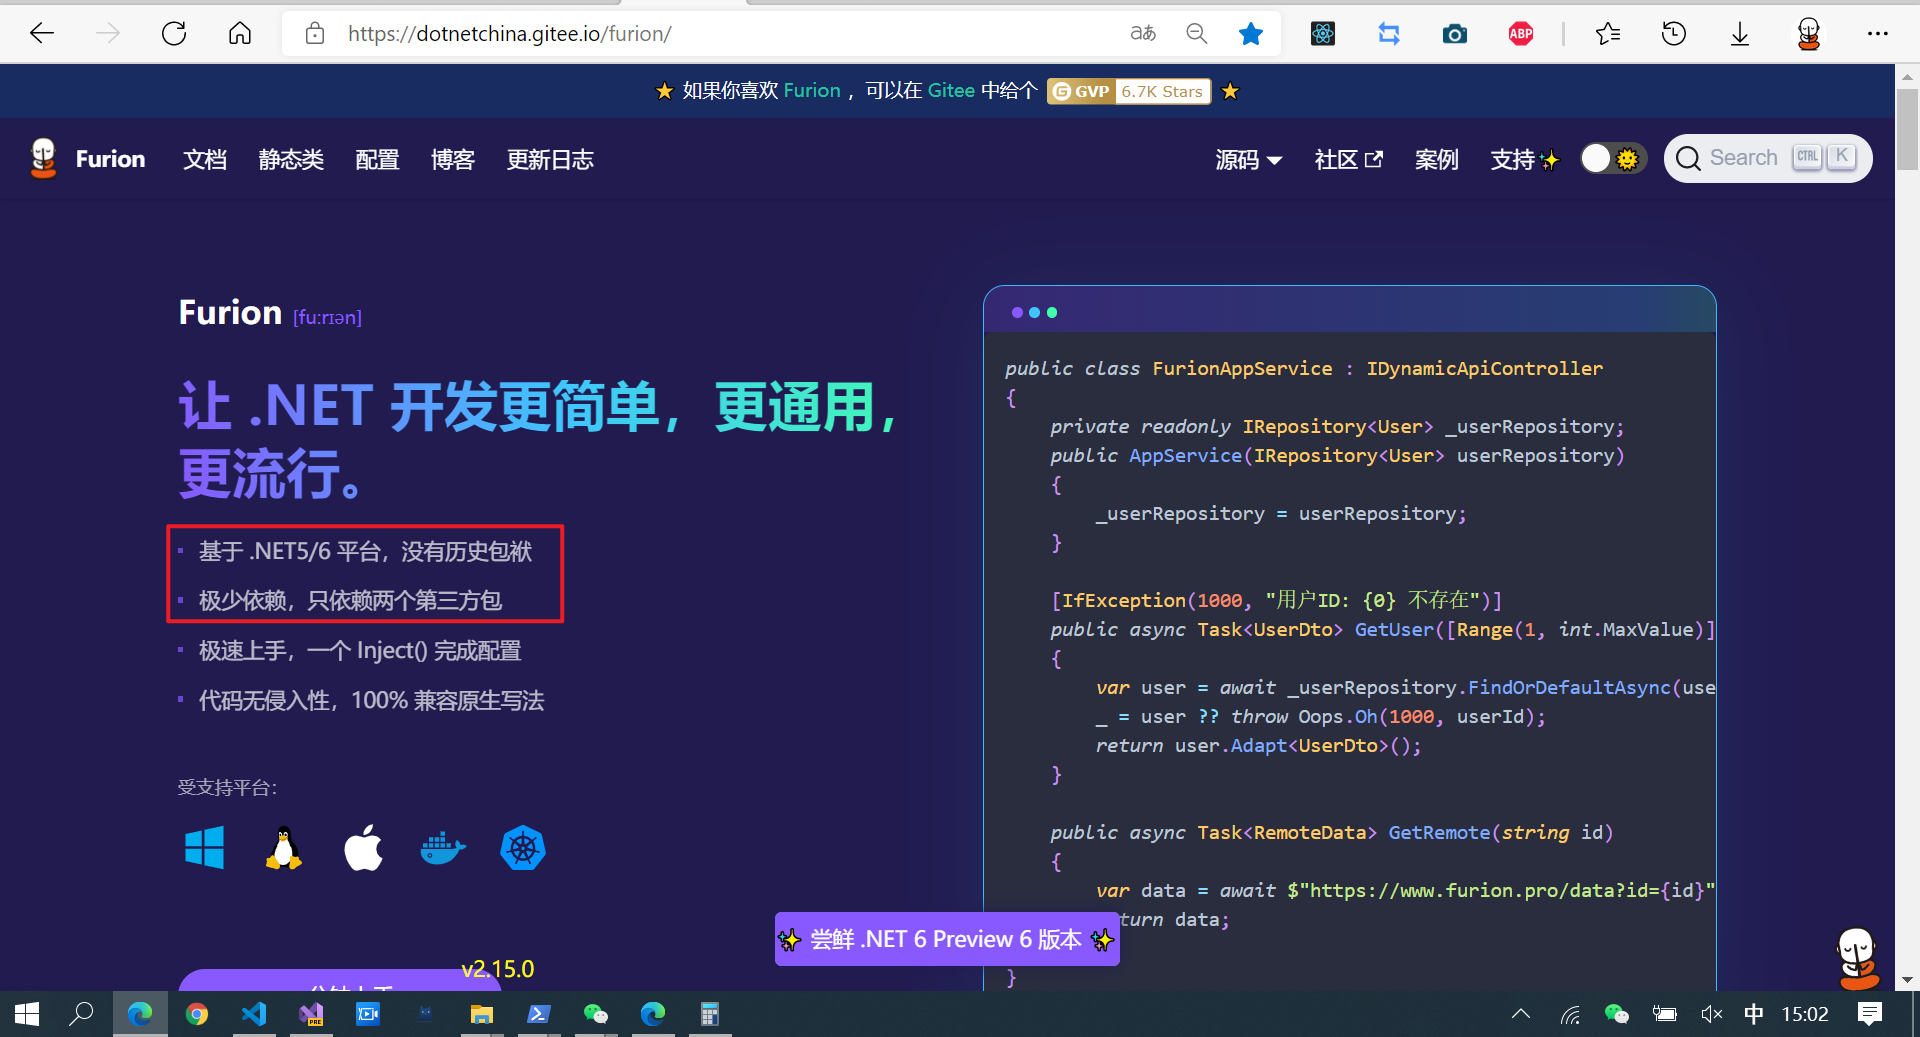Open the 社区 external link
The image size is (1920, 1037).
[1348, 160]
